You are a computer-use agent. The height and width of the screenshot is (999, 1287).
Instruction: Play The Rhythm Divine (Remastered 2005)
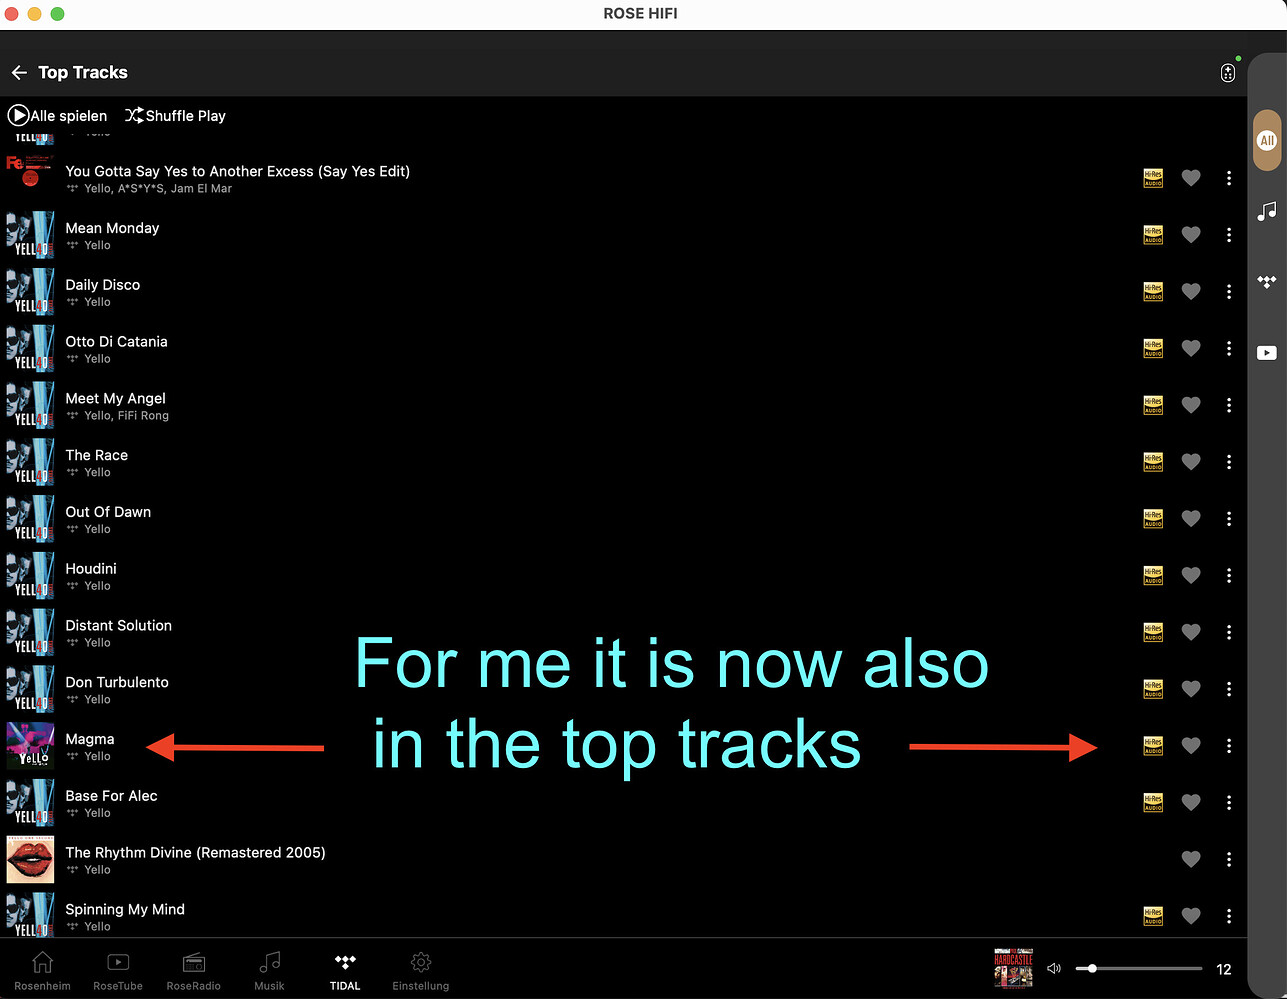196,853
